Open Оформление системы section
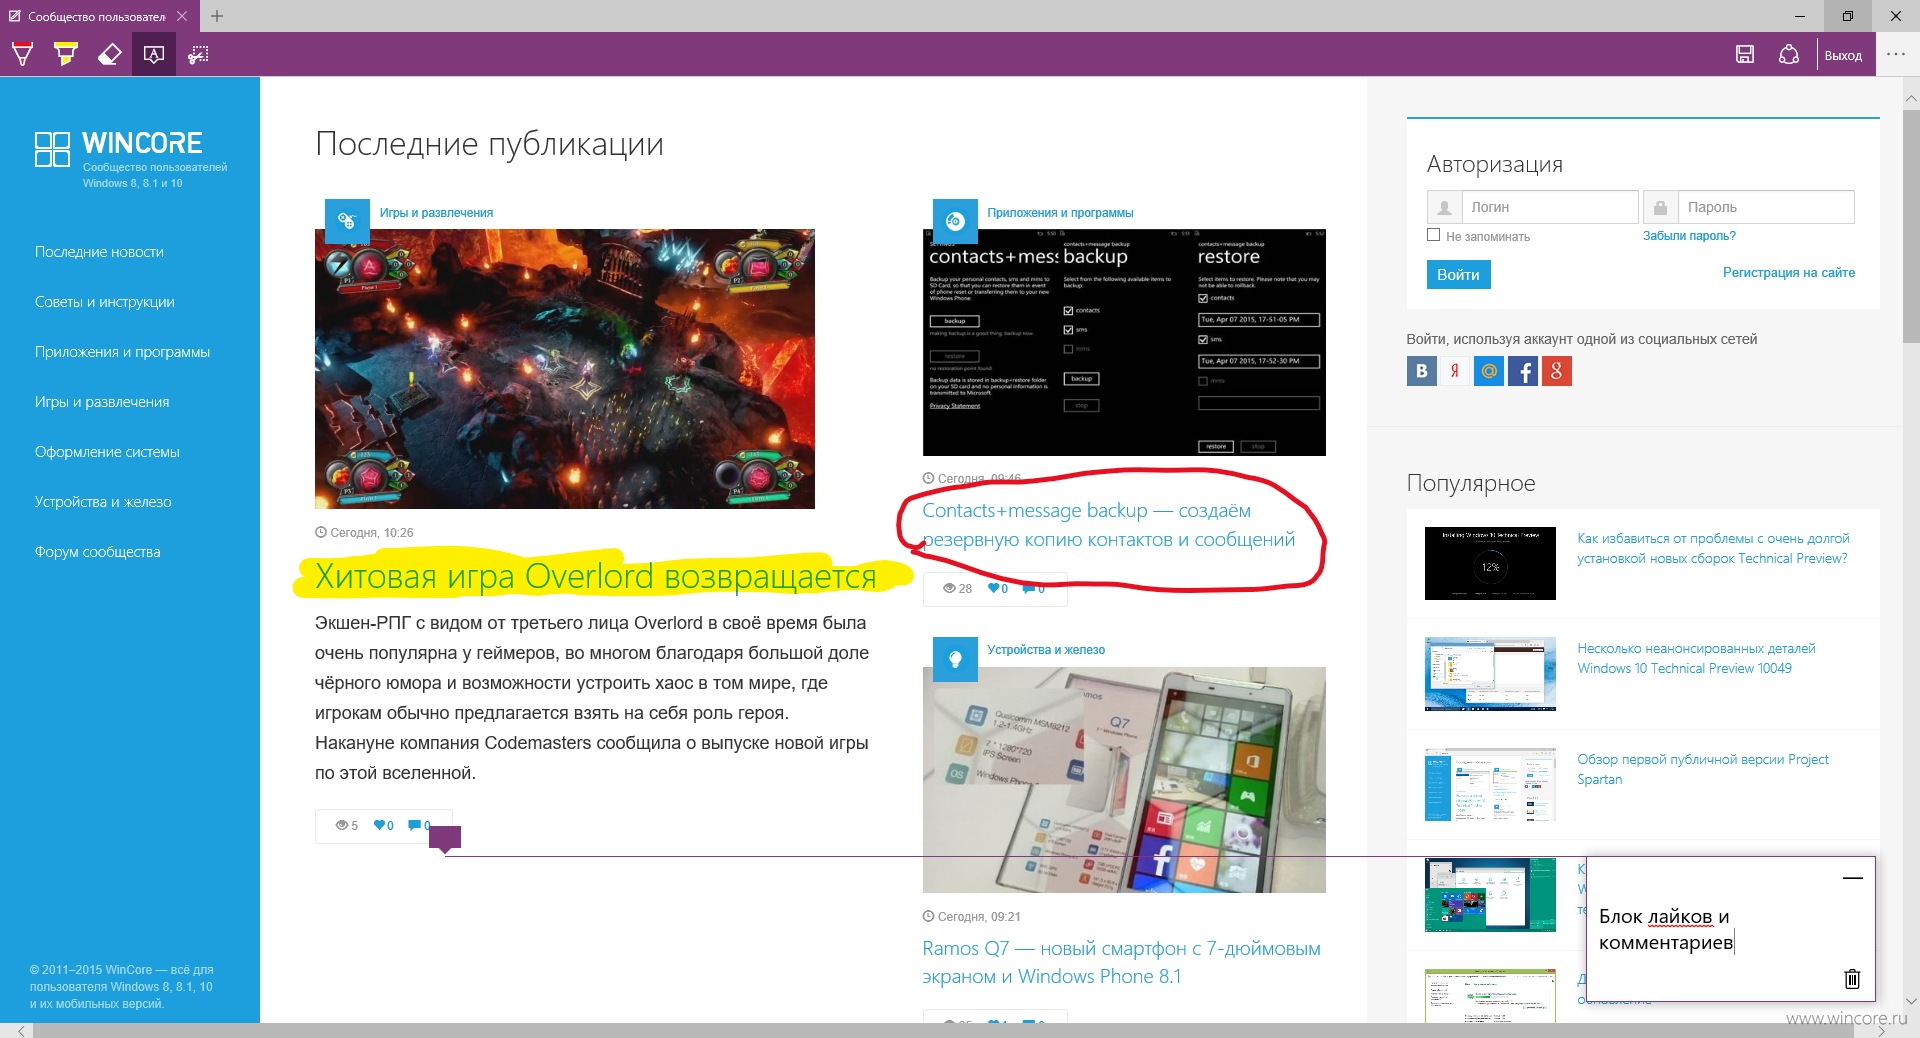Screen dimensions: 1920x1038 pos(107,452)
